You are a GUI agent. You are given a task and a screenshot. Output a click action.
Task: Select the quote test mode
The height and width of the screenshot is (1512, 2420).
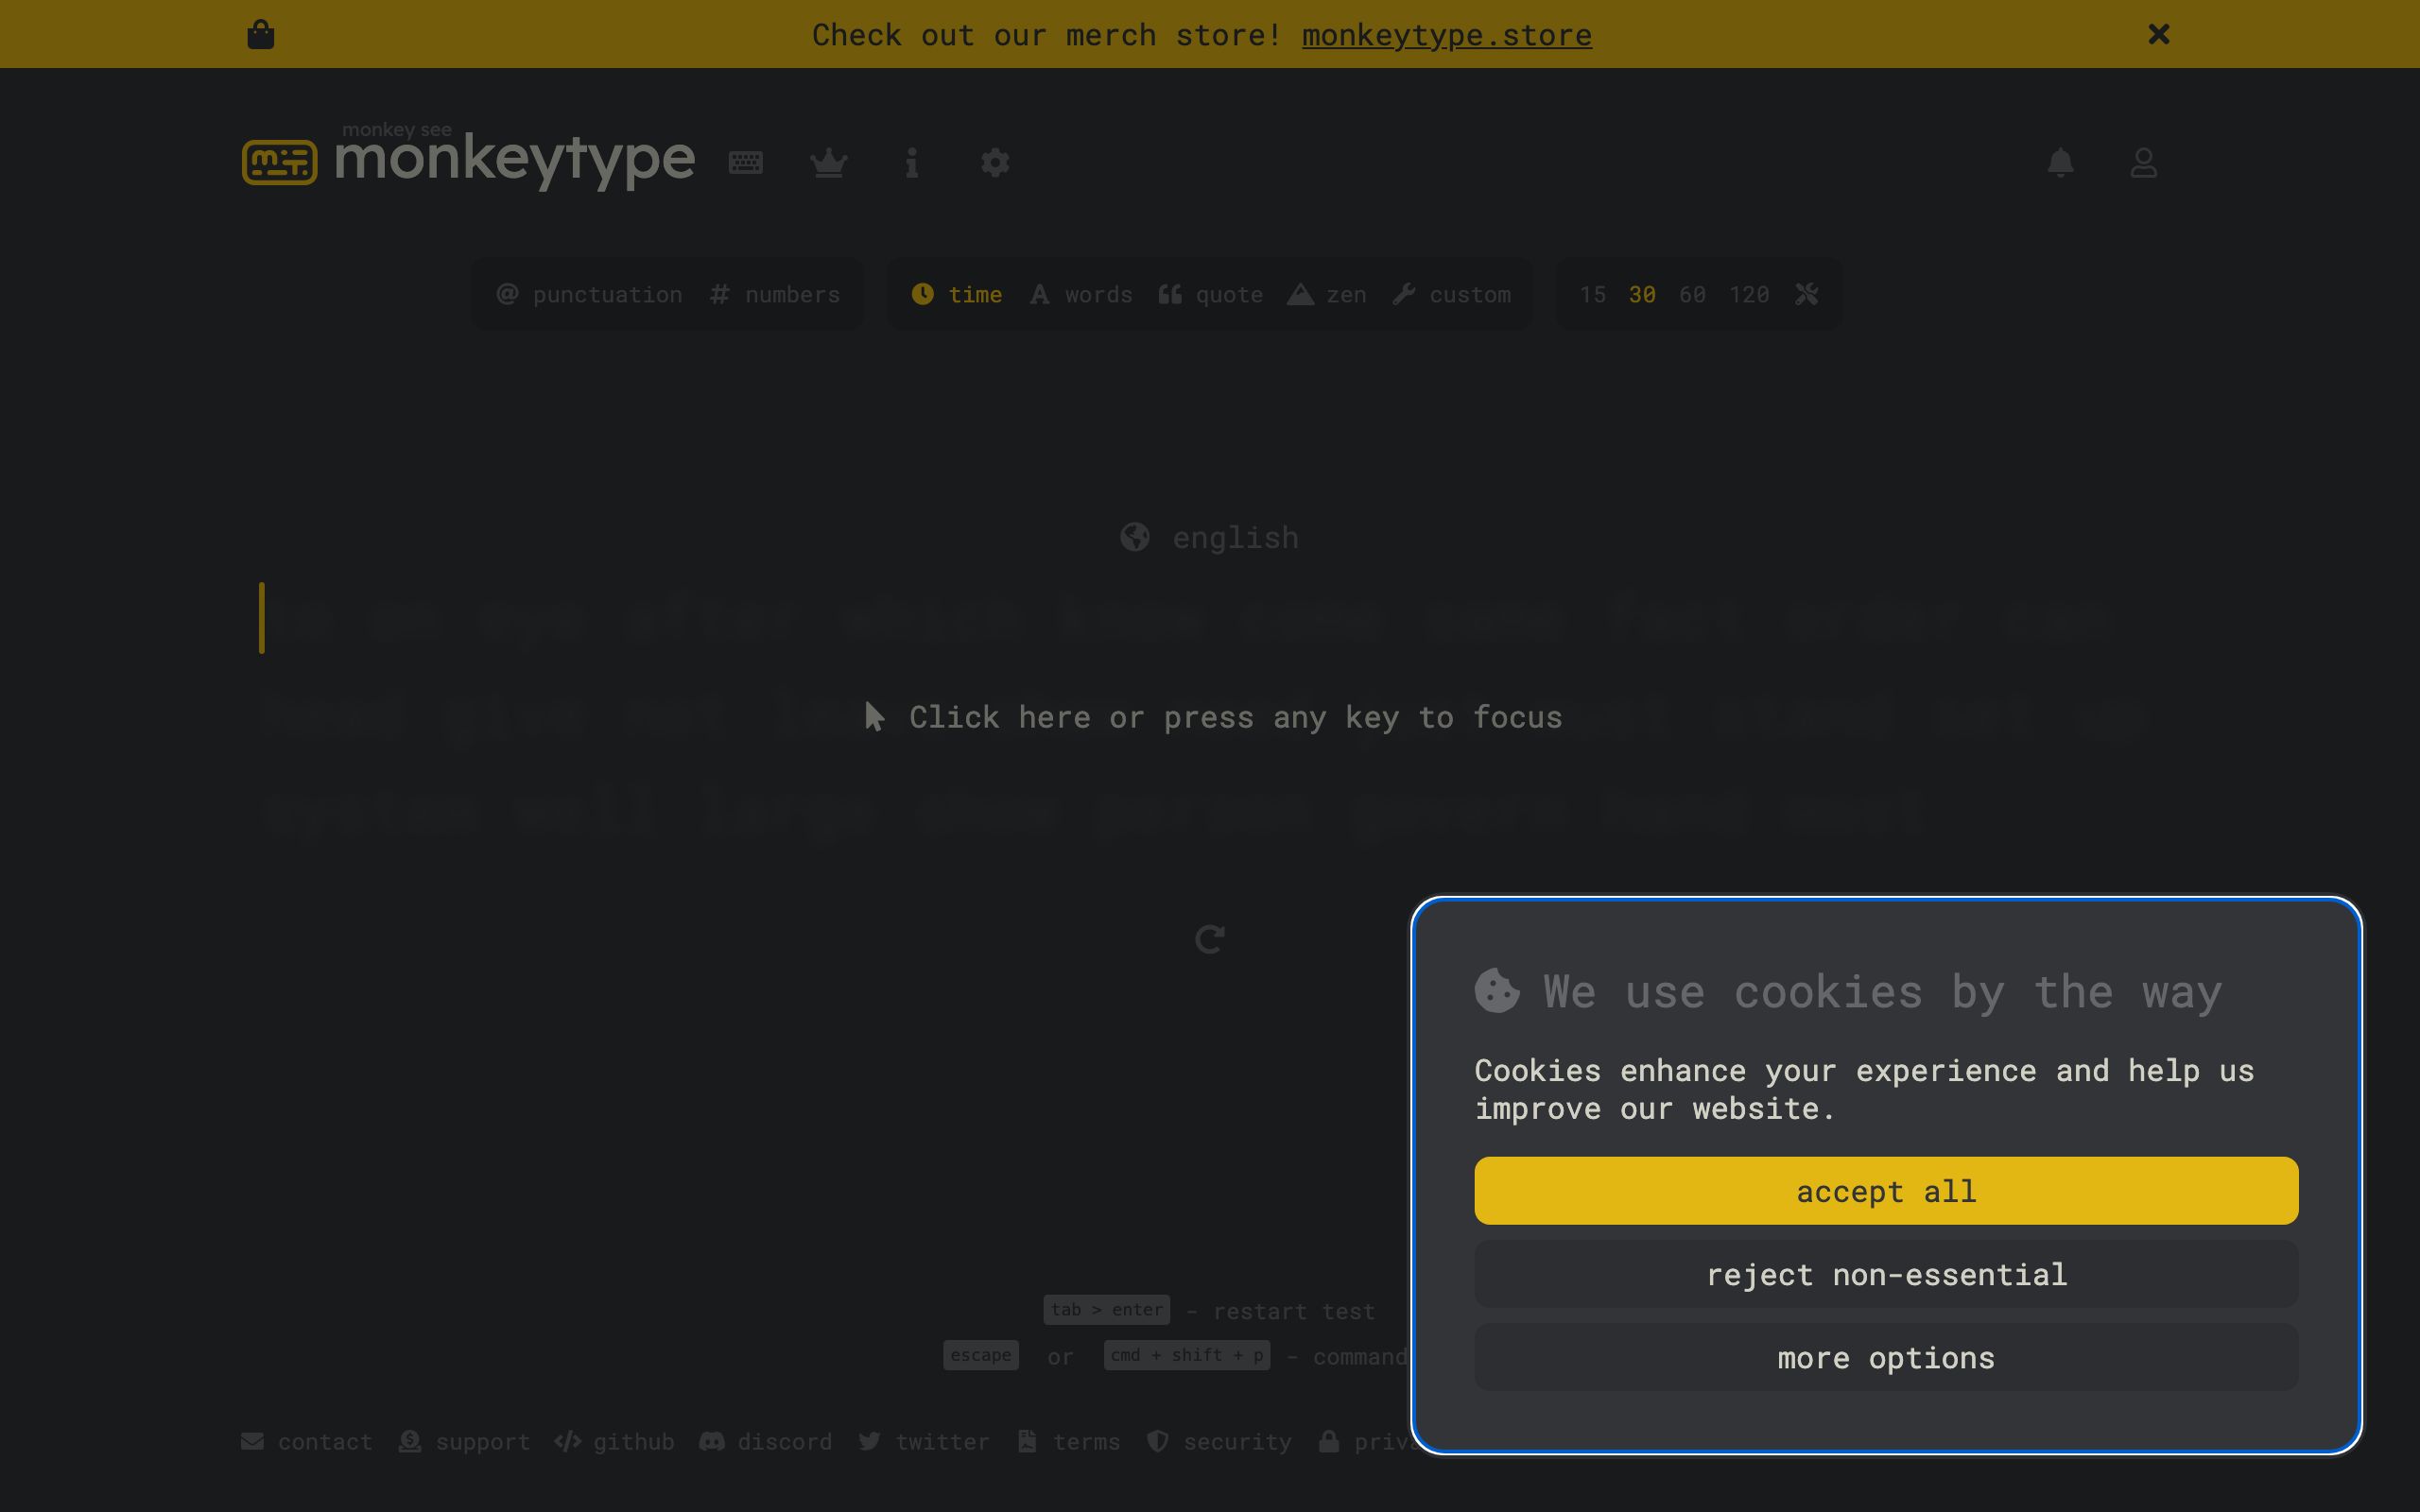pos(1211,294)
